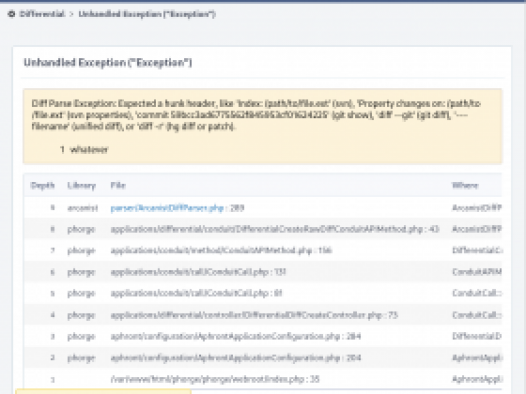Click the Differential gear icon in breadcrumbs
This screenshot has height=394, width=526.
point(11,14)
